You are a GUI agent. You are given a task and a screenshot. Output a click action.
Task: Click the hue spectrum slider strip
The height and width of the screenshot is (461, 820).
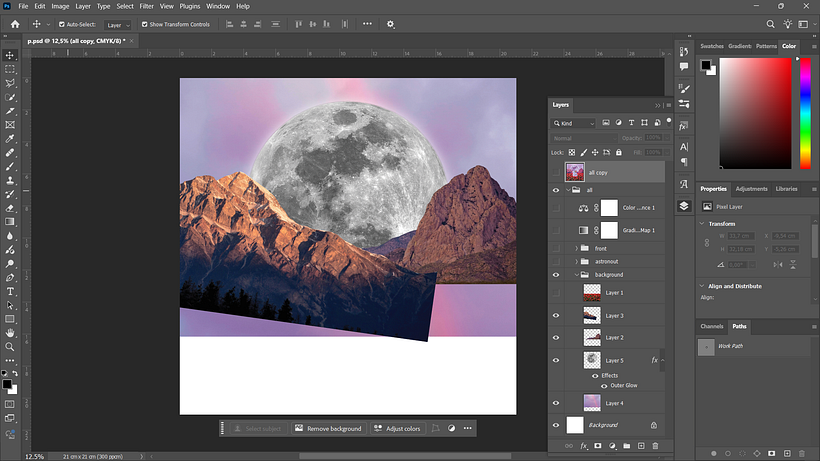(805, 113)
